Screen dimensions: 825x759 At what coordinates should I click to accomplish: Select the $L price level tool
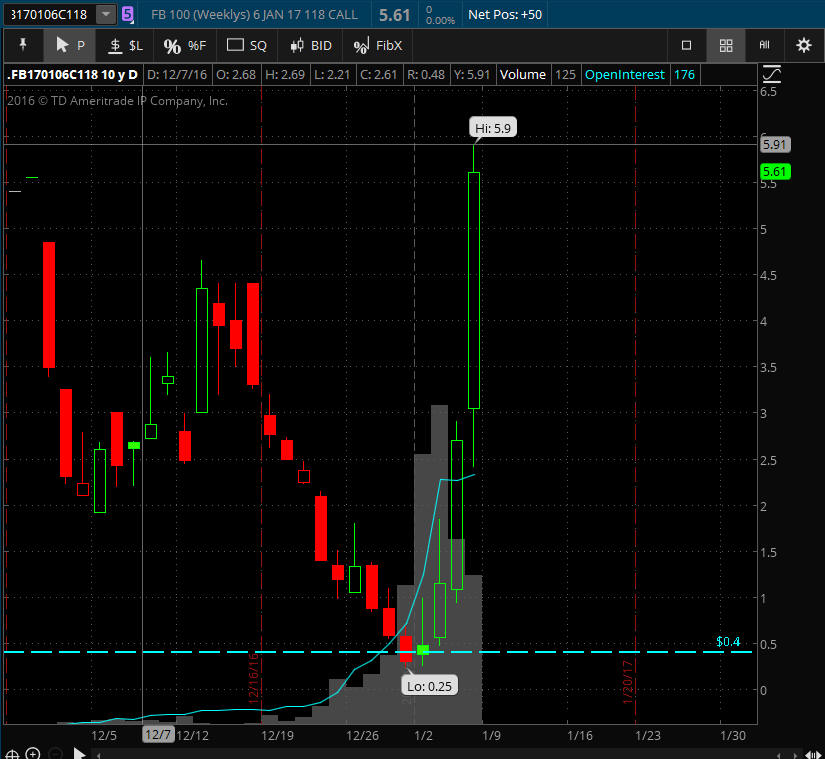coord(126,45)
